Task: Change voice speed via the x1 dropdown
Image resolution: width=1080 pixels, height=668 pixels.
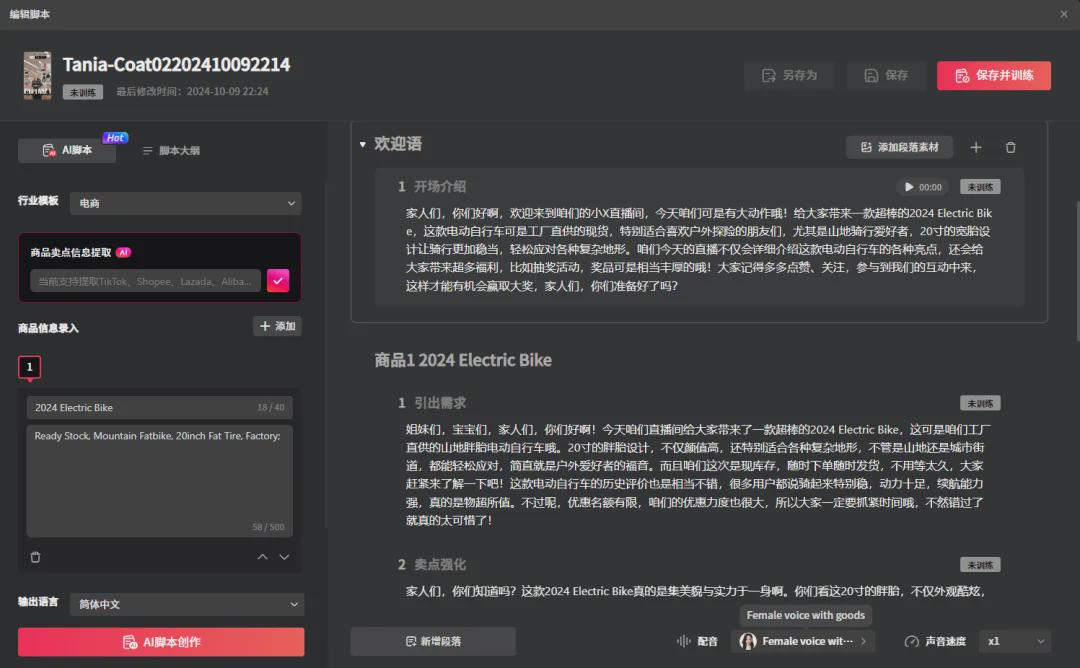Action: [x=1014, y=641]
